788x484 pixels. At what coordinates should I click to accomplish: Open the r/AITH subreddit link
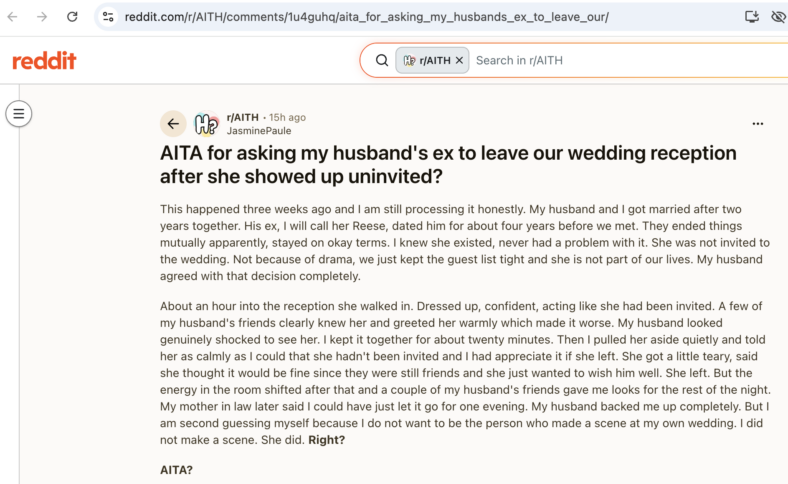(x=242, y=117)
